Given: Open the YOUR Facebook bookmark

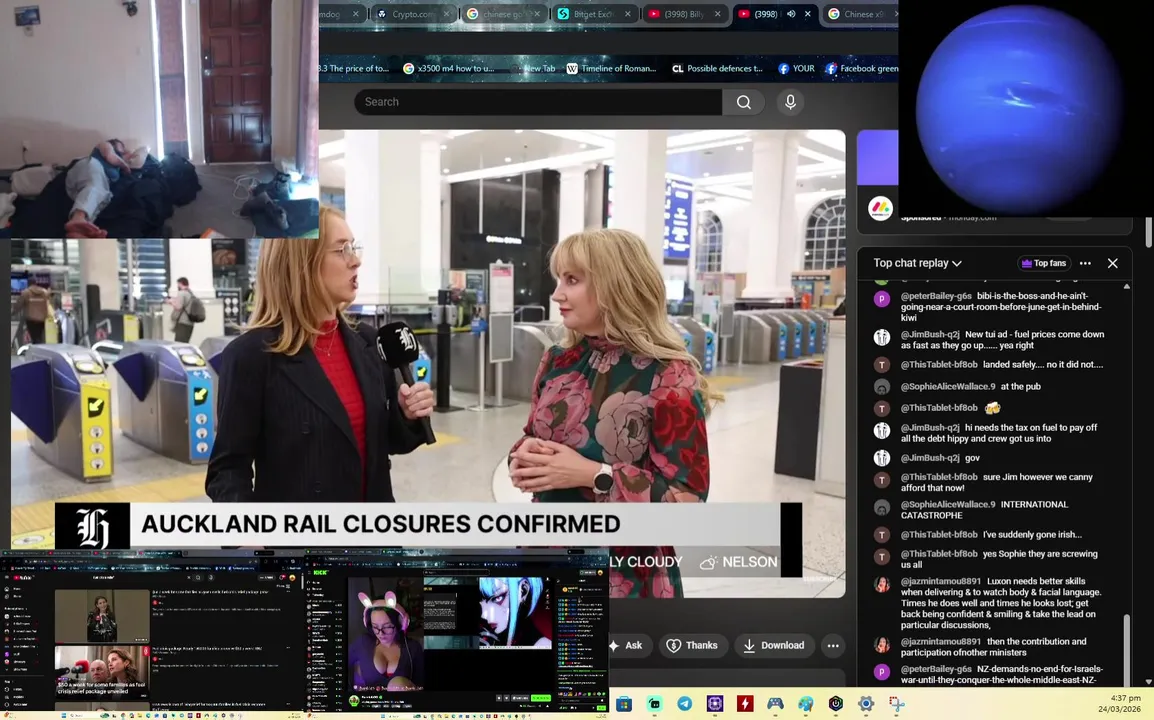Looking at the screenshot, I should (796, 68).
